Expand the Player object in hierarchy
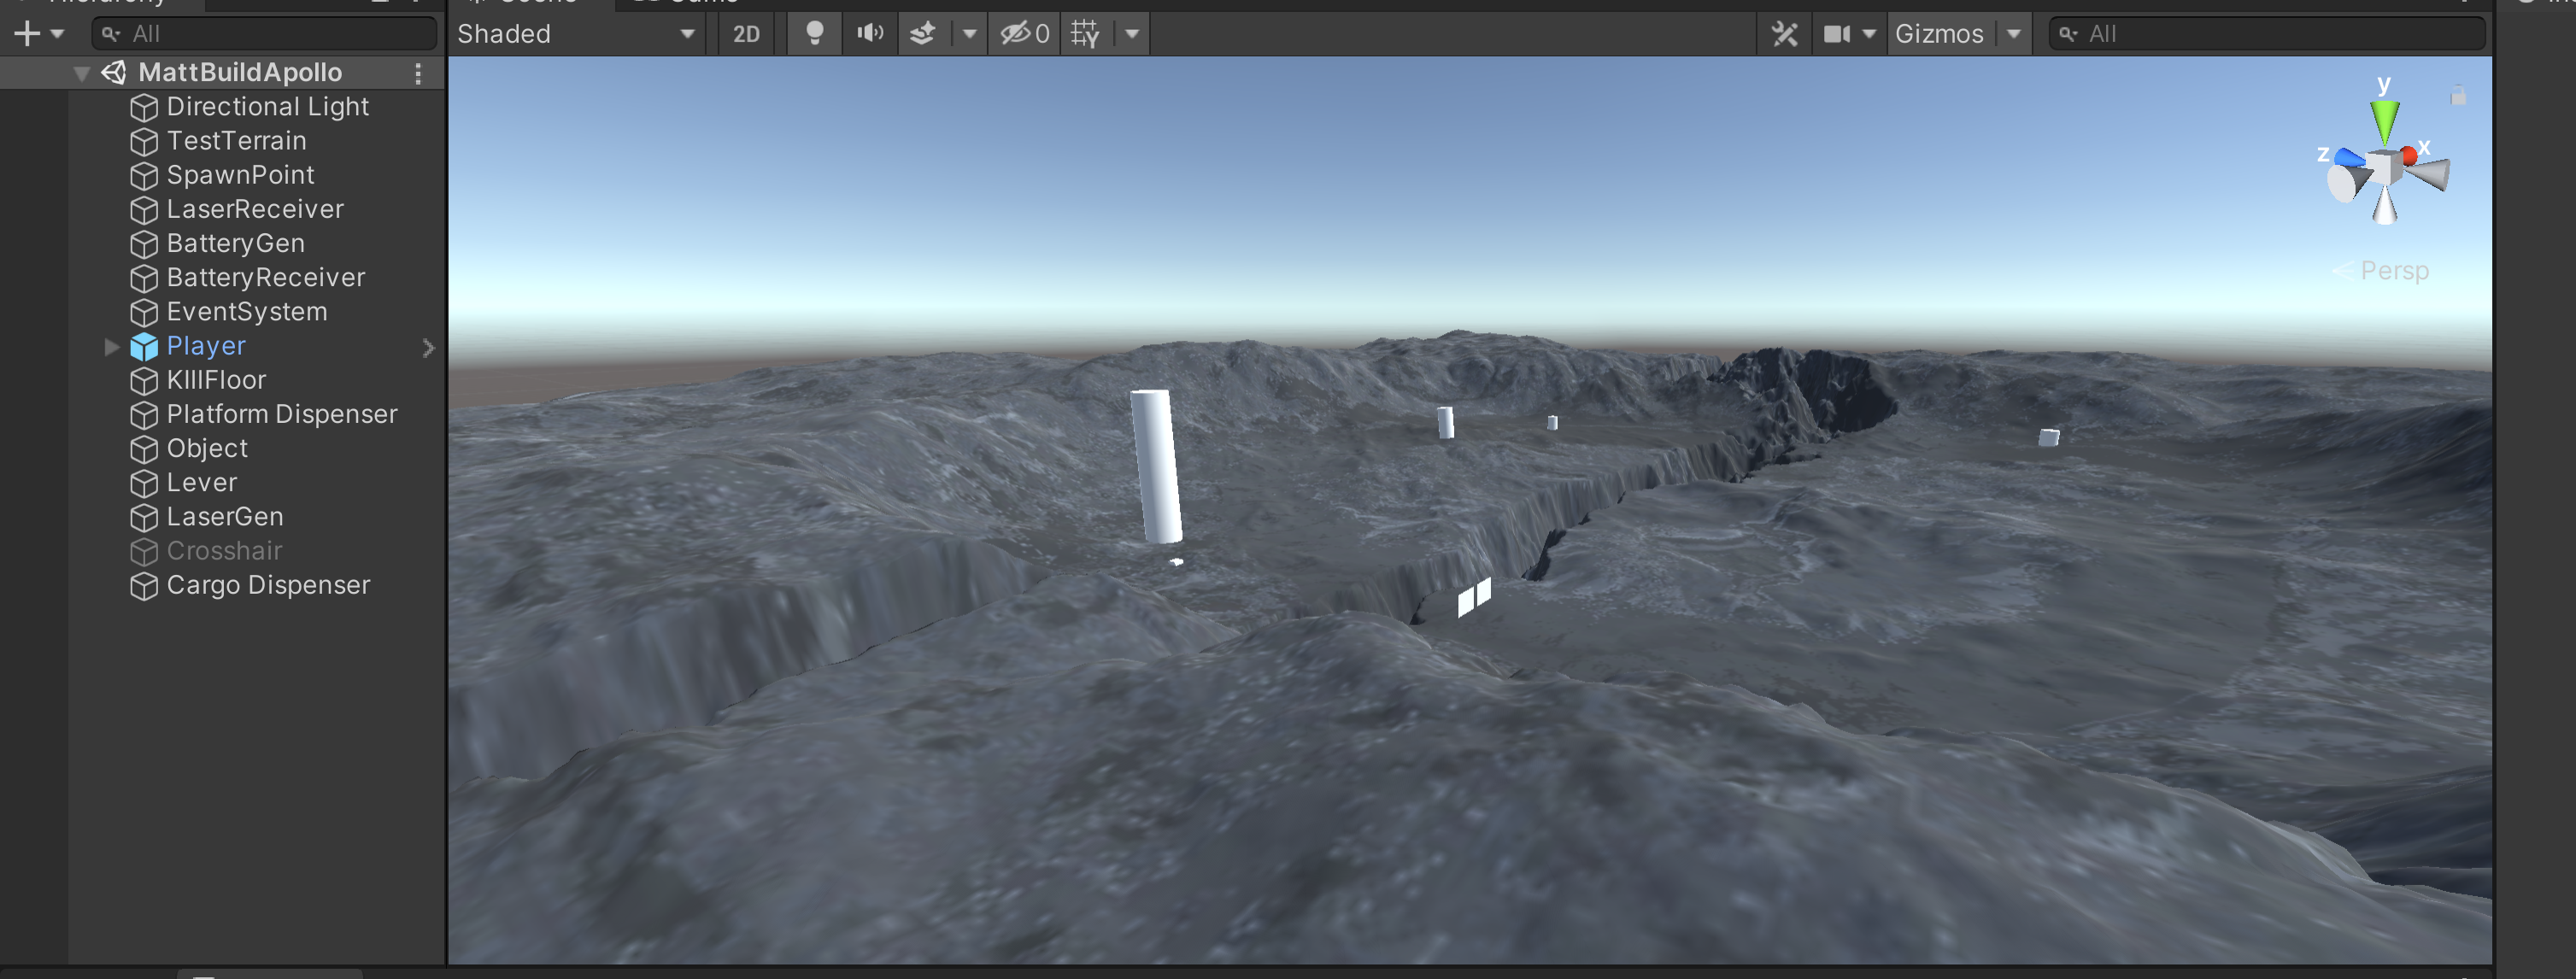This screenshot has height=979, width=2576. pos(112,346)
